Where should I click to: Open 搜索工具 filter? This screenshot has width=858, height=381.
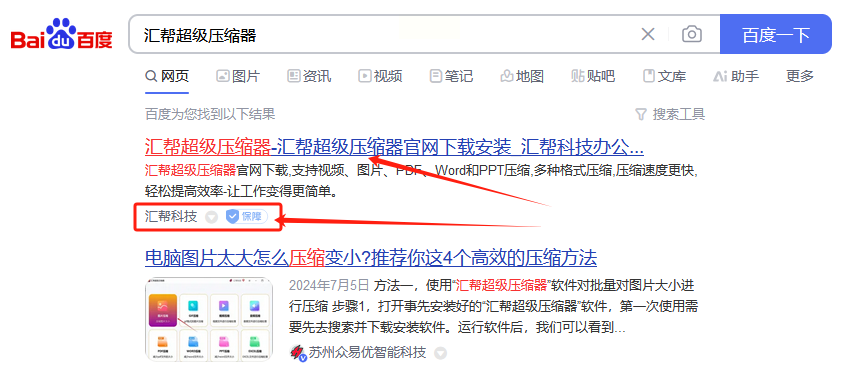pyautogui.click(x=670, y=114)
